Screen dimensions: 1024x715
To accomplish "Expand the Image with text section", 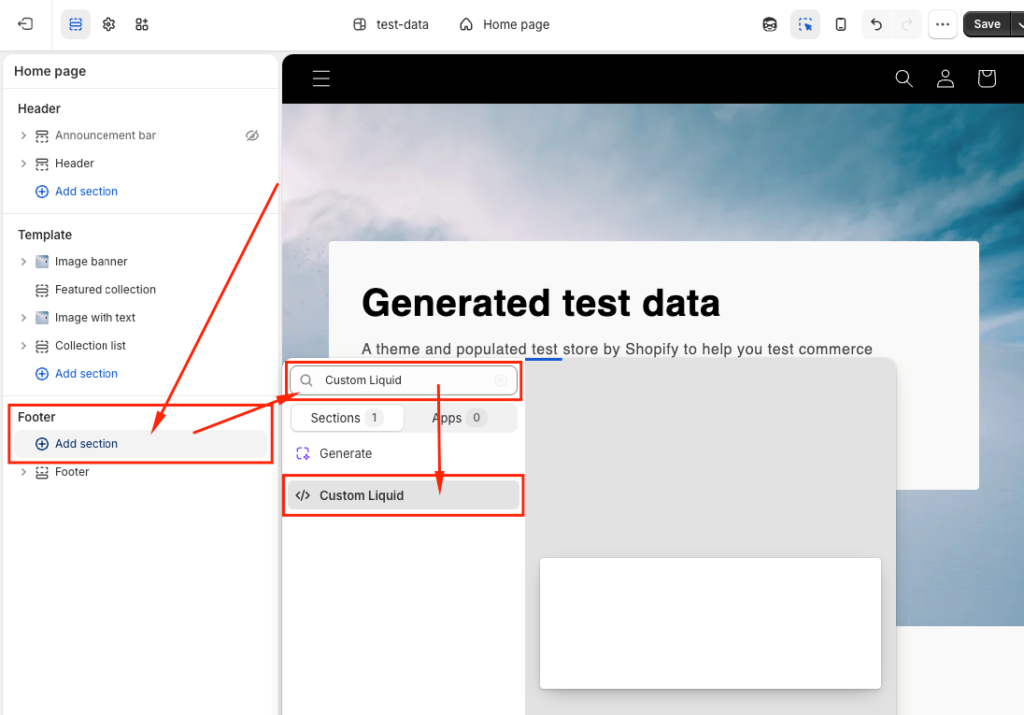I will (24, 317).
